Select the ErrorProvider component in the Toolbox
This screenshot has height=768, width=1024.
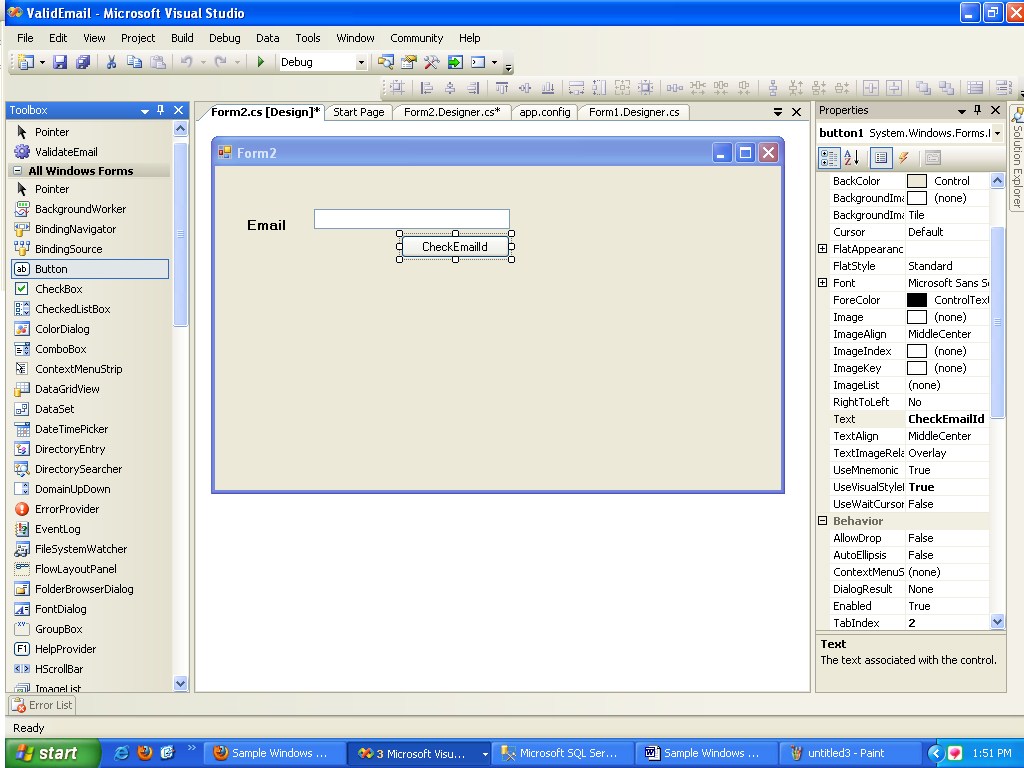coord(73,508)
